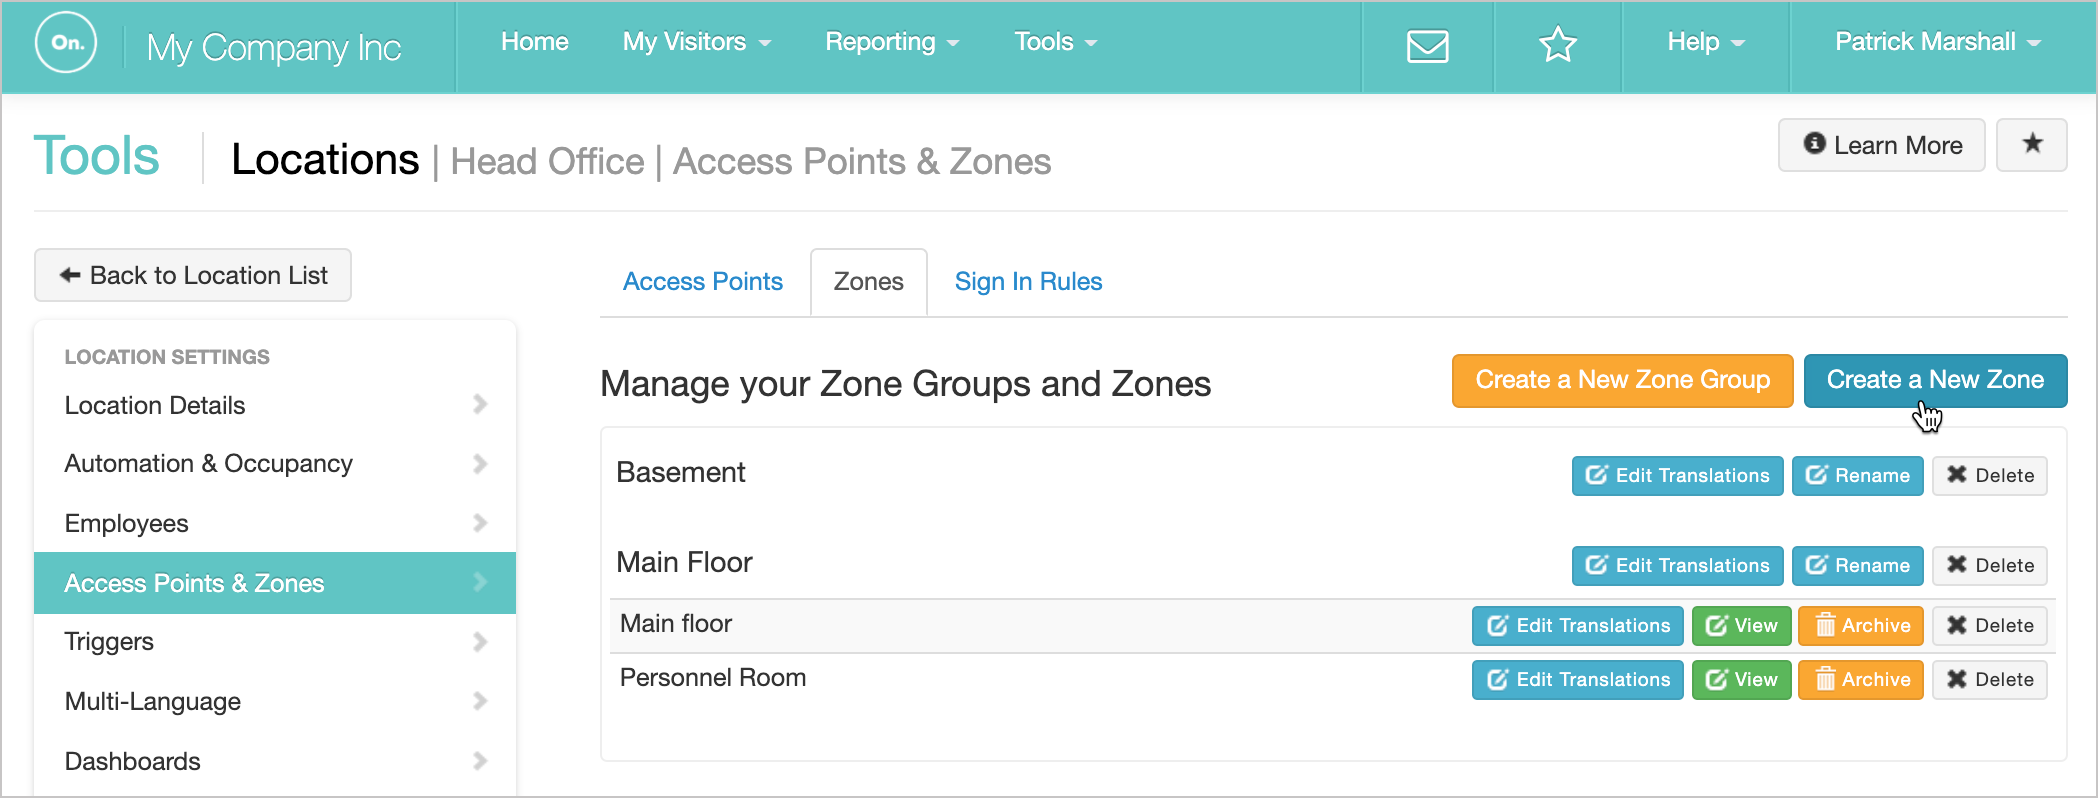Edit Translations for Personnel Room zone

pos(1577,680)
